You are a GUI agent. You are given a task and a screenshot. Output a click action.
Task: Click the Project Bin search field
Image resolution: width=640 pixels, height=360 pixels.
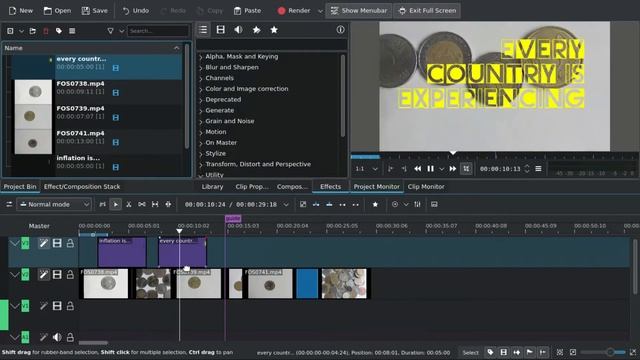click(x=158, y=31)
